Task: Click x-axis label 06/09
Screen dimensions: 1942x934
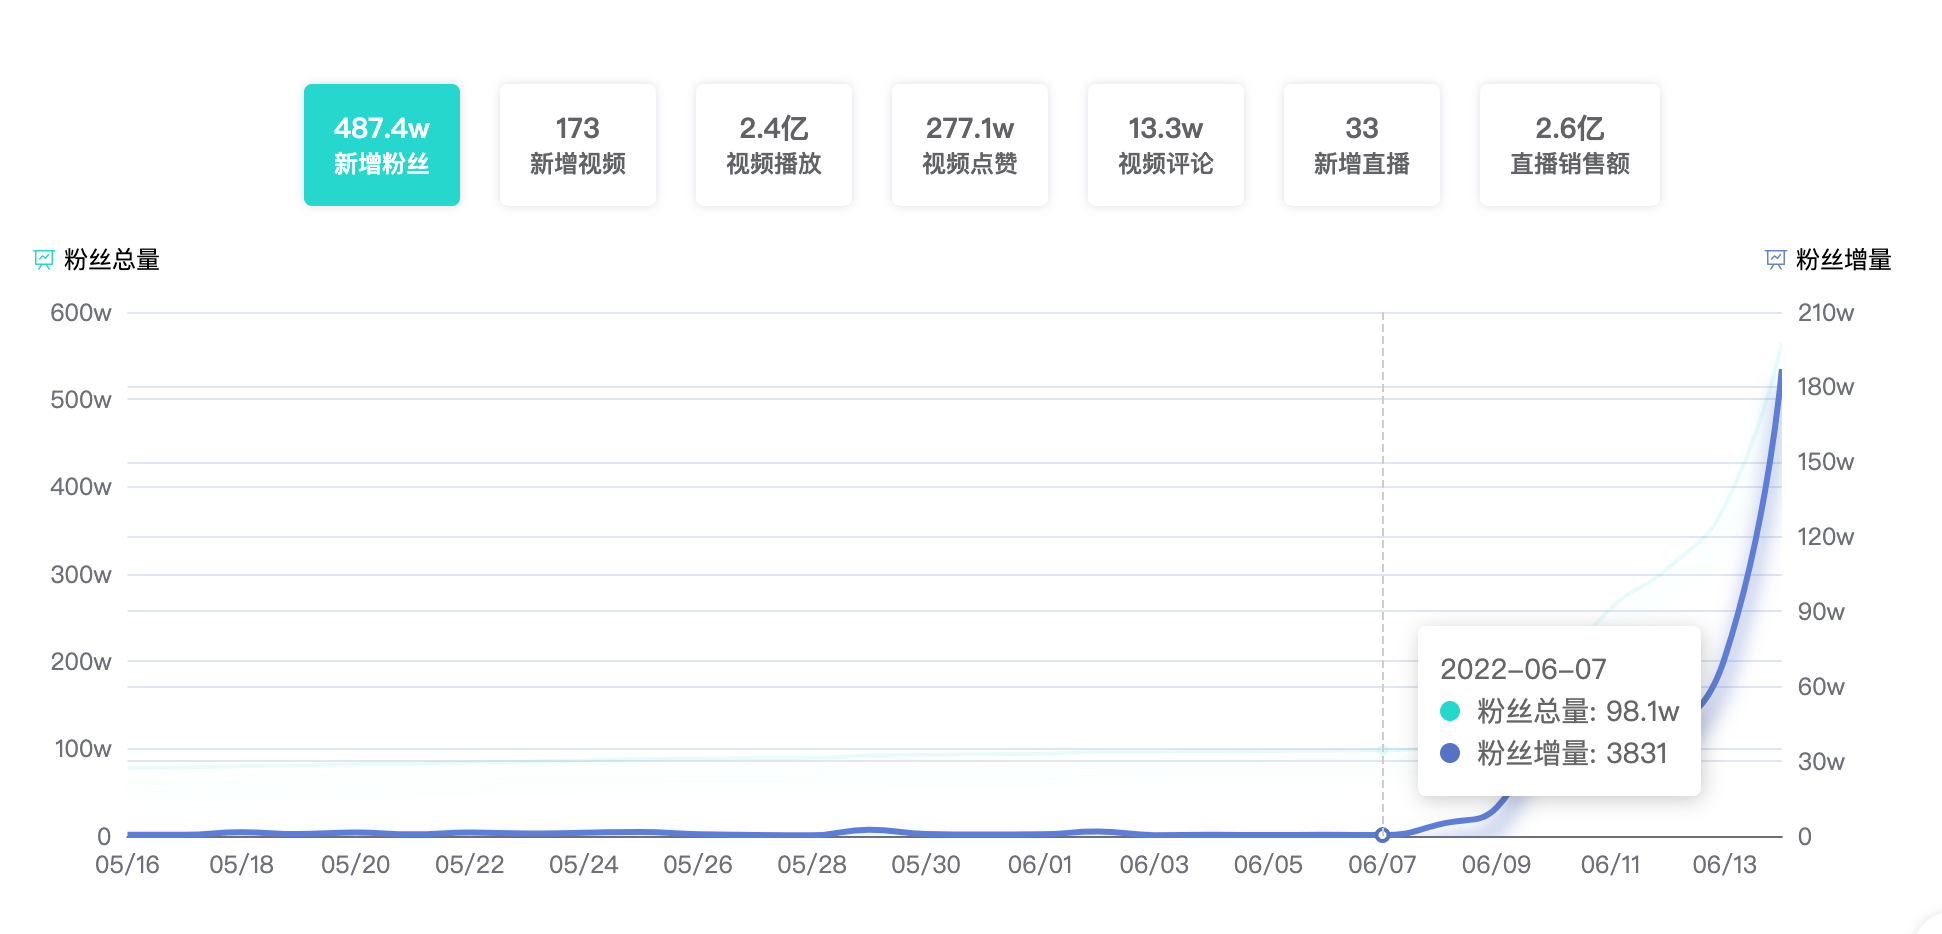Action: pyautogui.click(x=1496, y=865)
